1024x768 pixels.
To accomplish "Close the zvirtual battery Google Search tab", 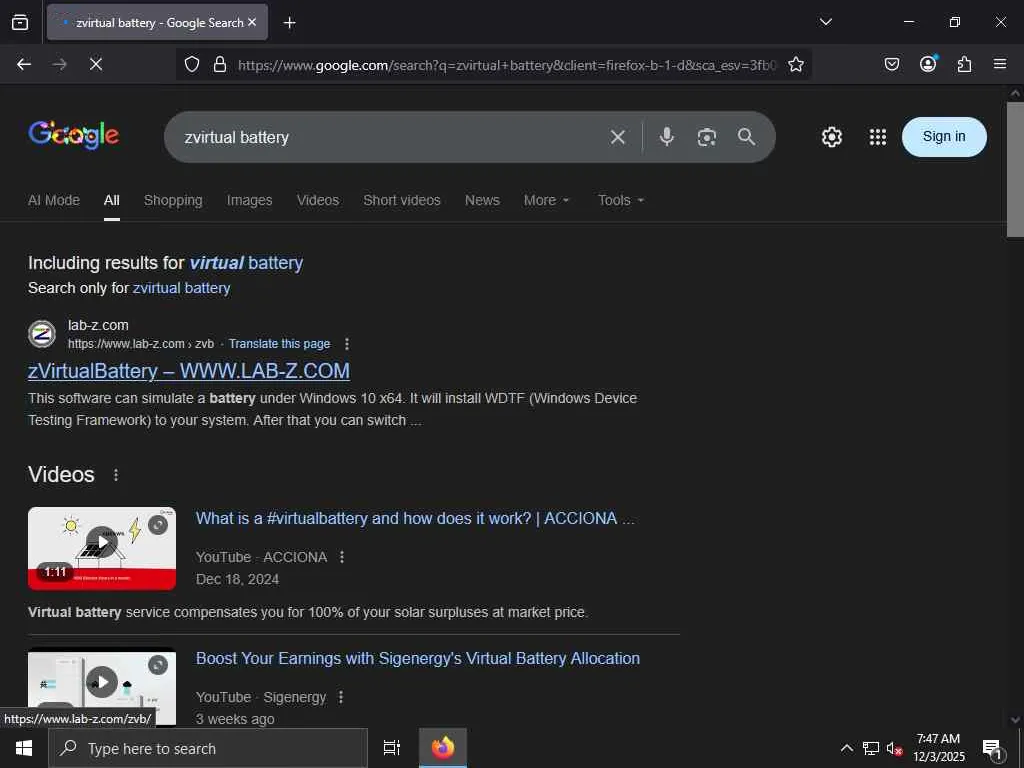I will coord(252,22).
